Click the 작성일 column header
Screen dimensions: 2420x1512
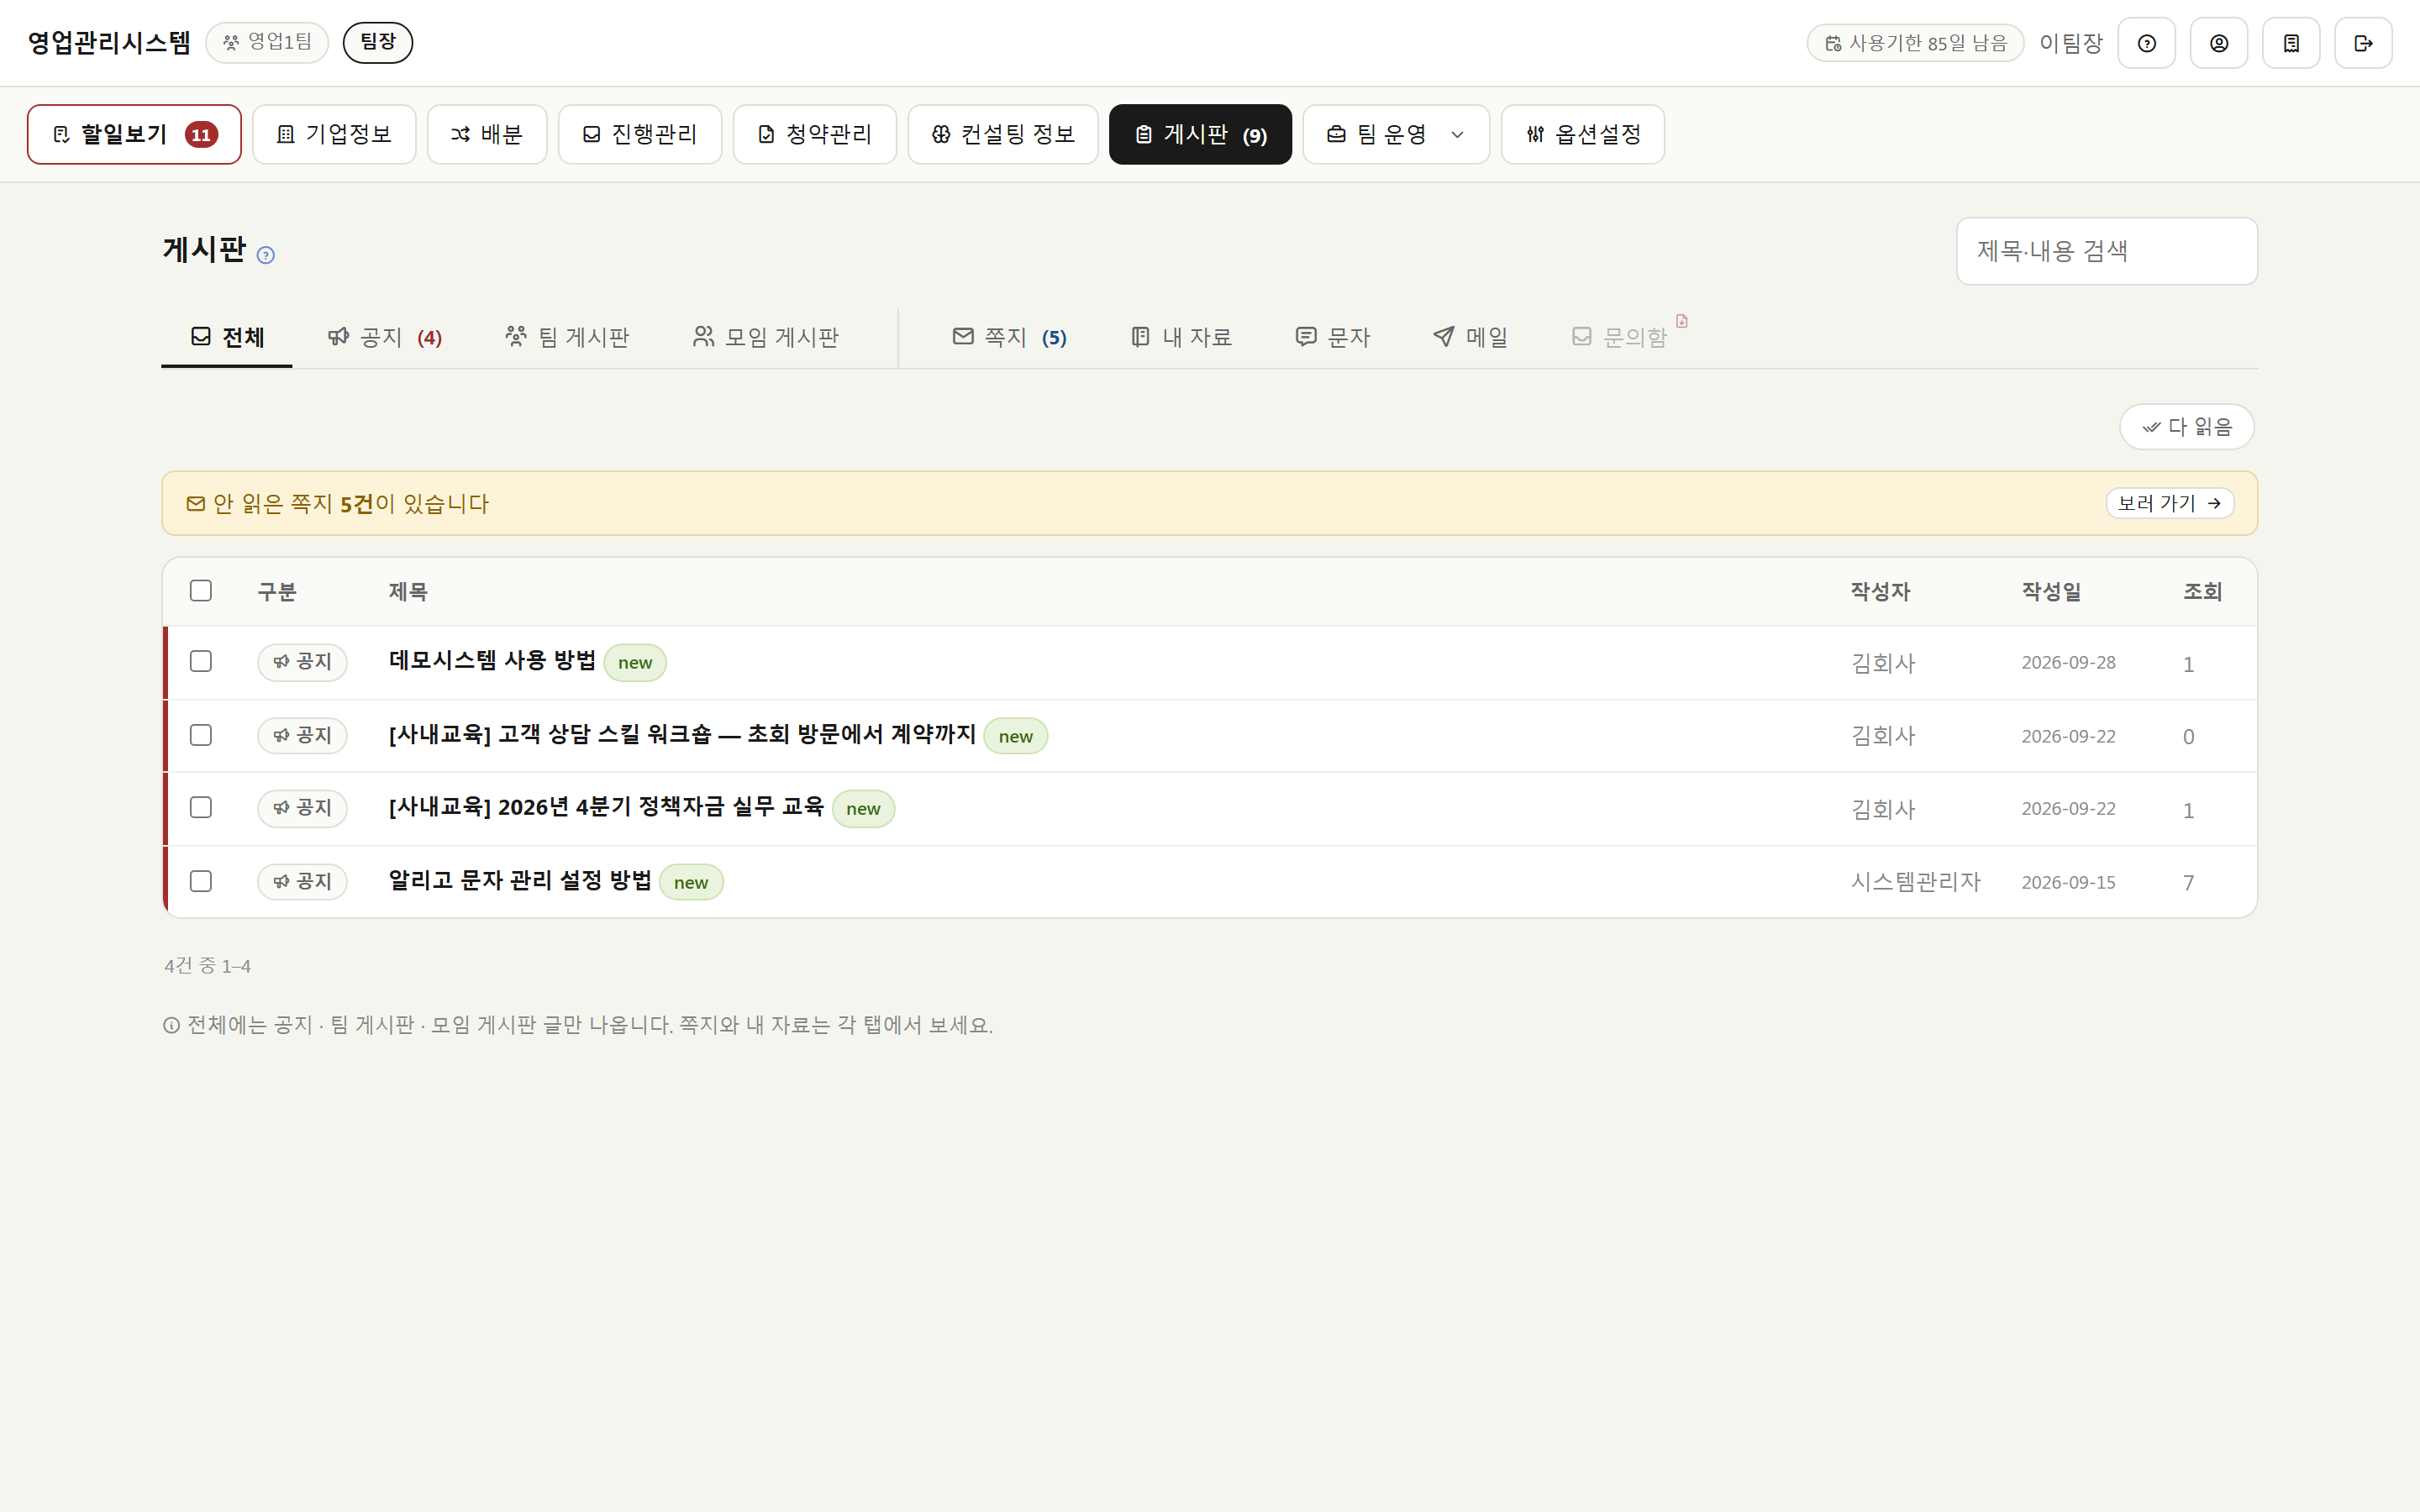coord(2051,592)
